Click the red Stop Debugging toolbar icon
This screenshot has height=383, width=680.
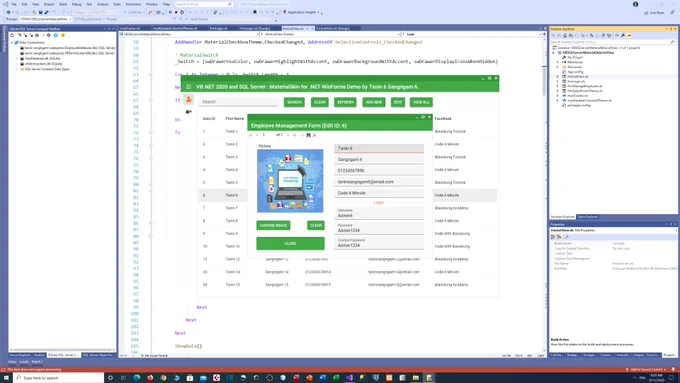pos(176,12)
